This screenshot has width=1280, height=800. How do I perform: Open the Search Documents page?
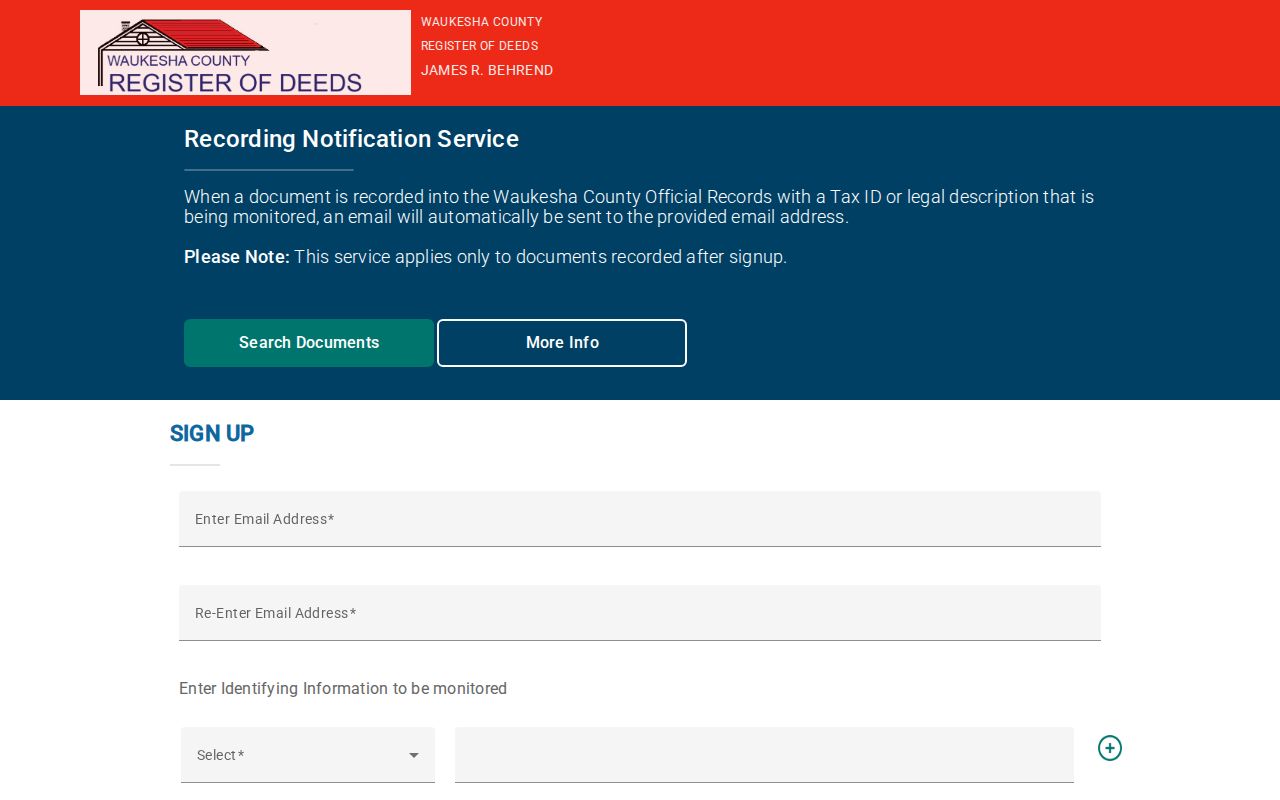[309, 343]
